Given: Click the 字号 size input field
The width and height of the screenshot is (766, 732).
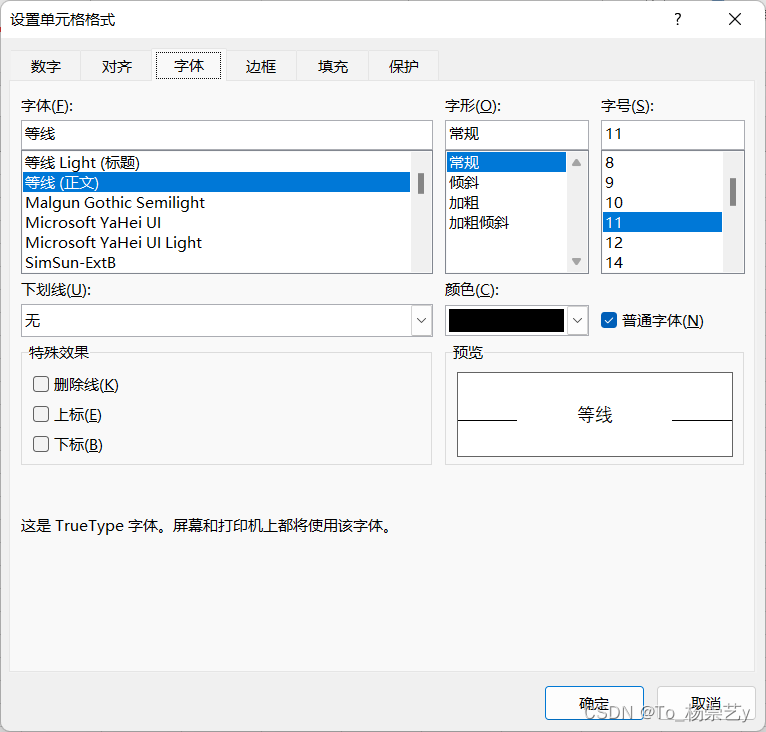Looking at the screenshot, I should click(x=673, y=134).
